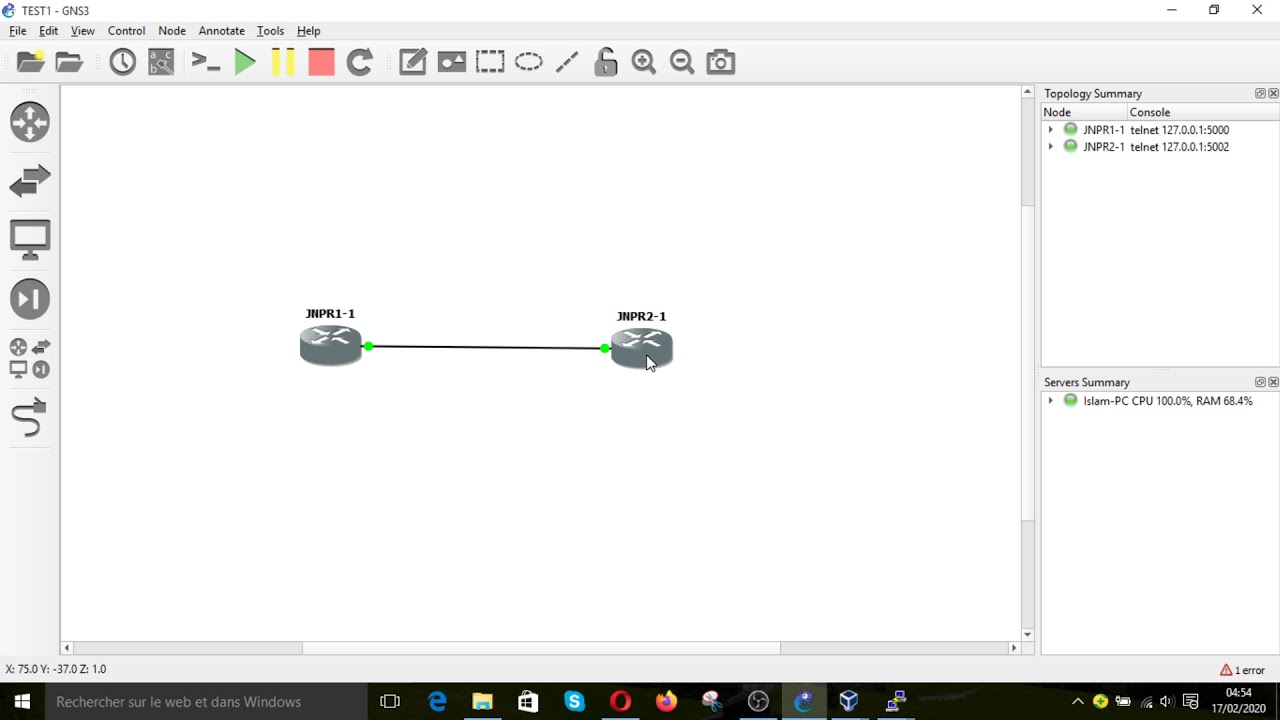Browse all devices sidebar icon
The image size is (1280, 720).
(30, 358)
